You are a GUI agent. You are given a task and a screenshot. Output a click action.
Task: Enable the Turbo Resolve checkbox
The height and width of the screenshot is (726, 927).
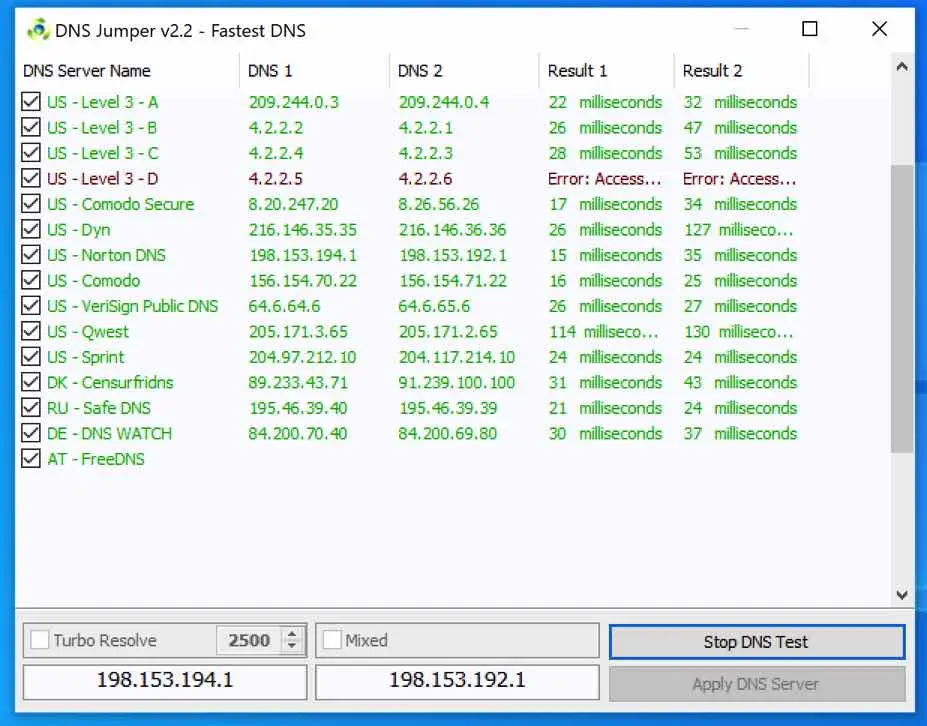click(x=40, y=640)
